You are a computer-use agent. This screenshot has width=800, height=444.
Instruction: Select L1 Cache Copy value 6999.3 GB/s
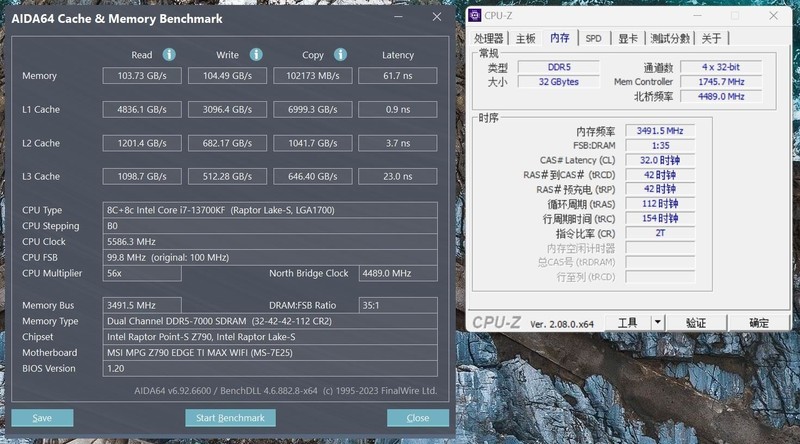coord(313,109)
